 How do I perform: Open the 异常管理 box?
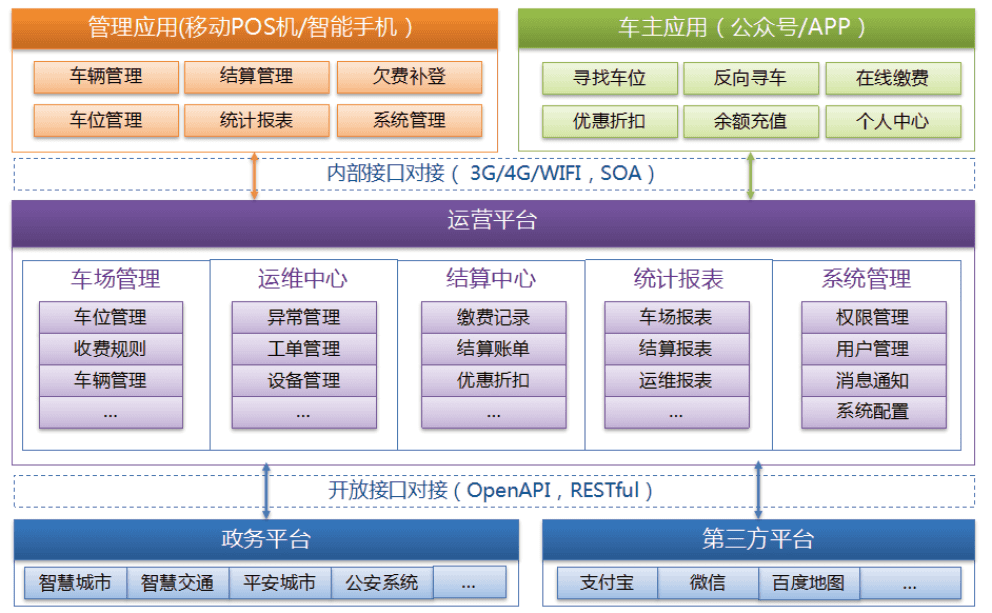pyautogui.click(x=304, y=318)
